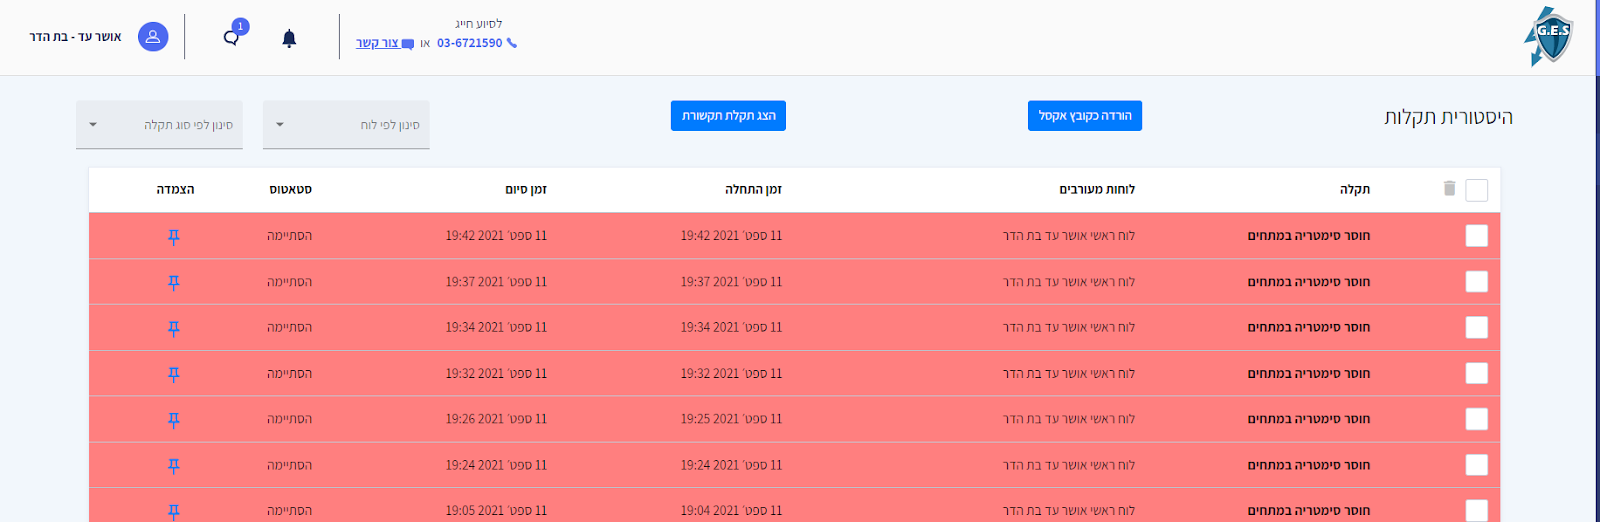Tick the select-all checkbox in table header
Viewport: 1600px width, 522px height.
click(x=1476, y=190)
